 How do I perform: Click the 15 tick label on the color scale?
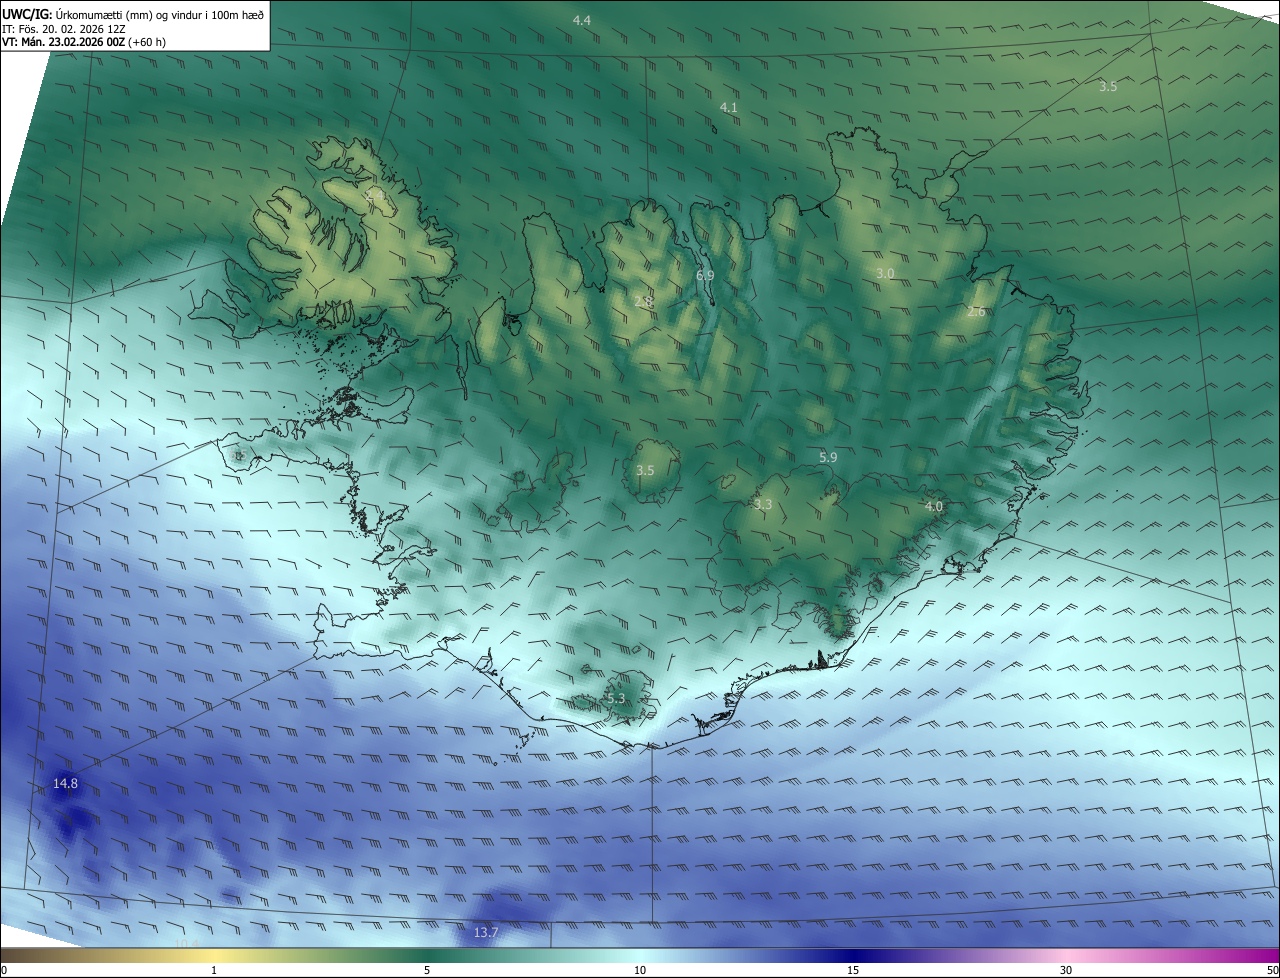[853, 970]
